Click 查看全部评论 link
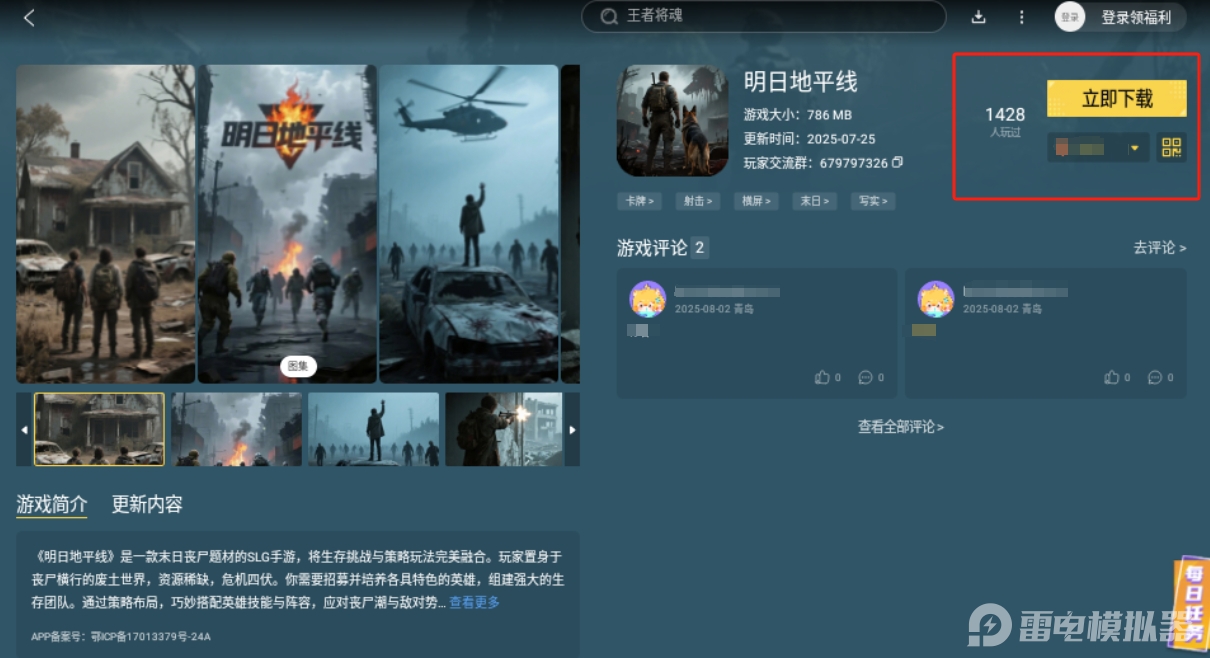This screenshot has height=658, width=1210. click(x=900, y=427)
